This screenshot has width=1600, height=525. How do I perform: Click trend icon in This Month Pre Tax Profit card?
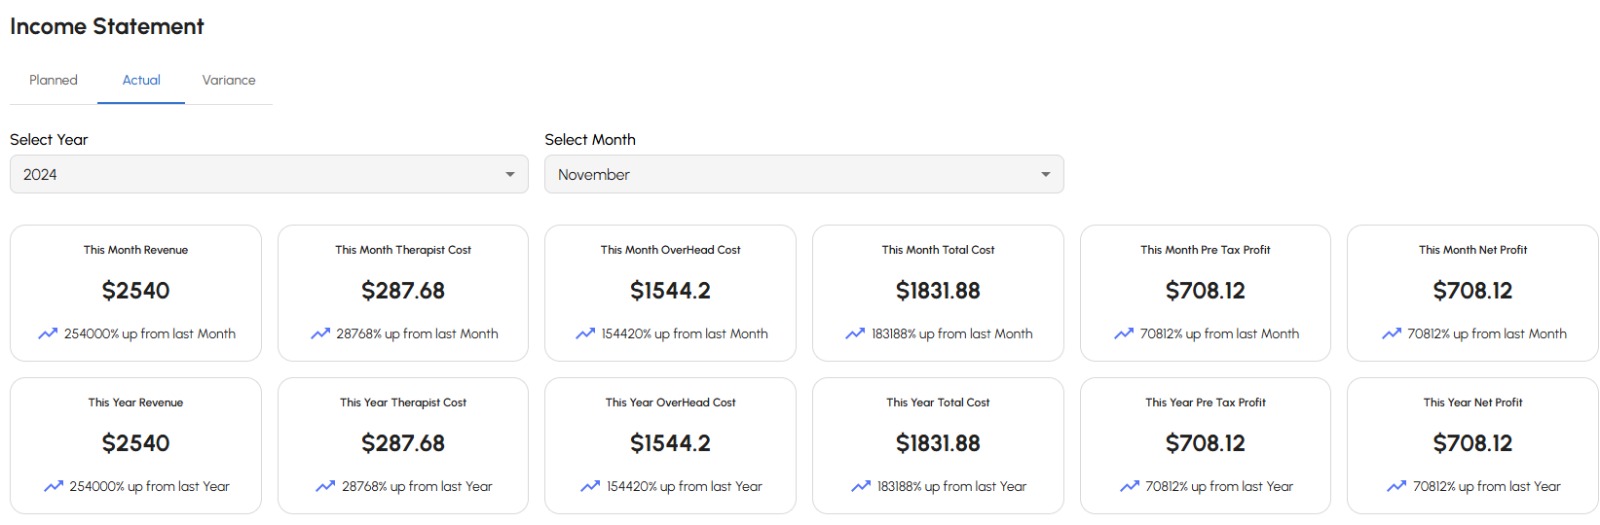click(x=1124, y=334)
